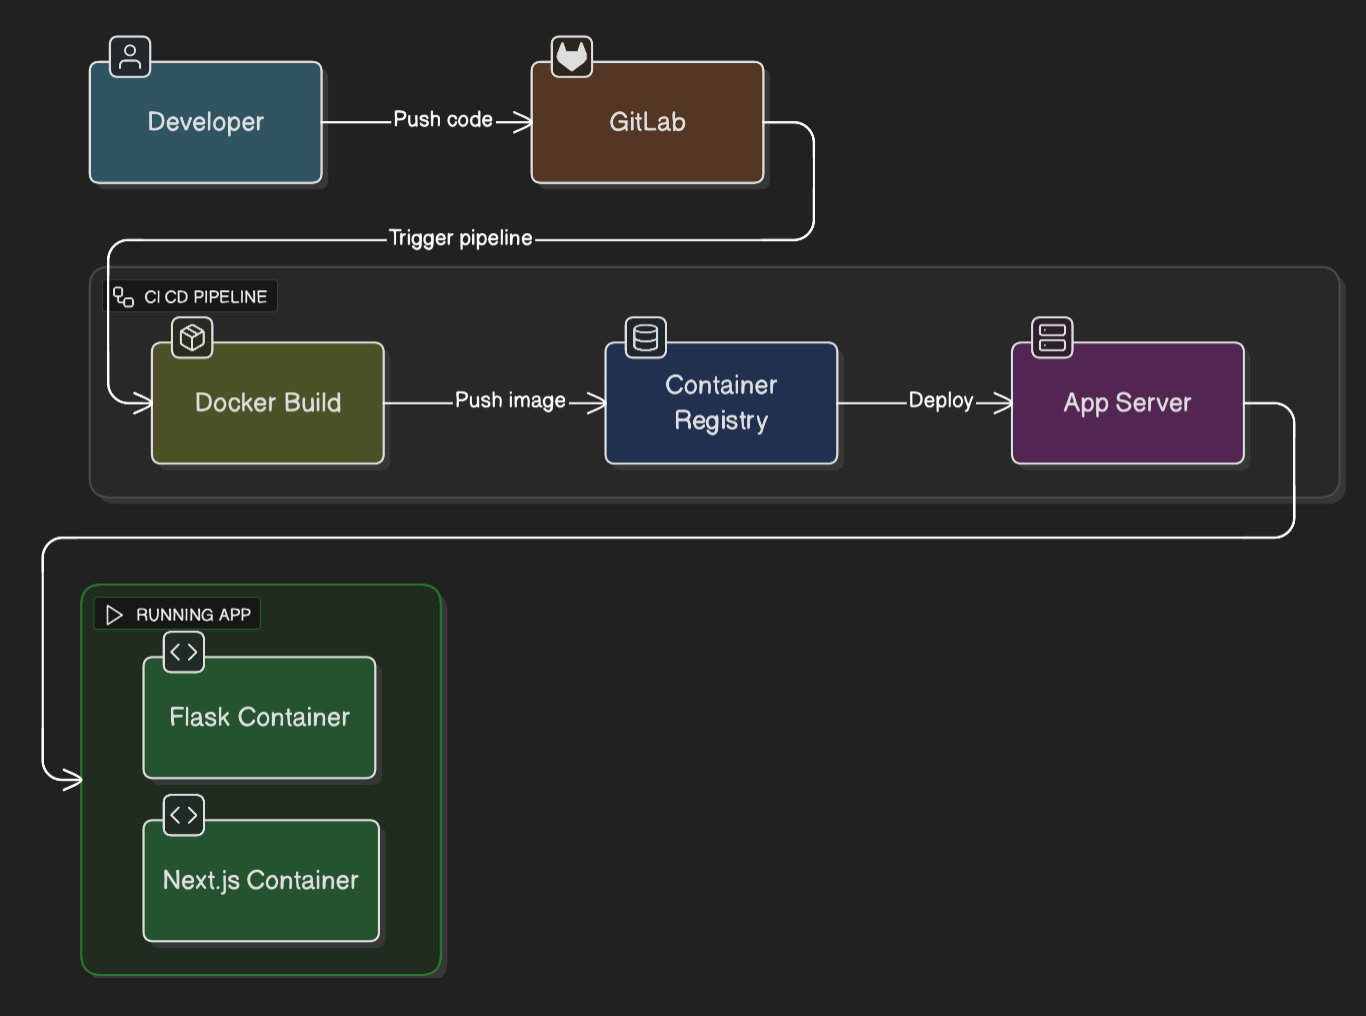This screenshot has height=1016, width=1366.
Task: Select the Container Registry box
Action: [721, 403]
